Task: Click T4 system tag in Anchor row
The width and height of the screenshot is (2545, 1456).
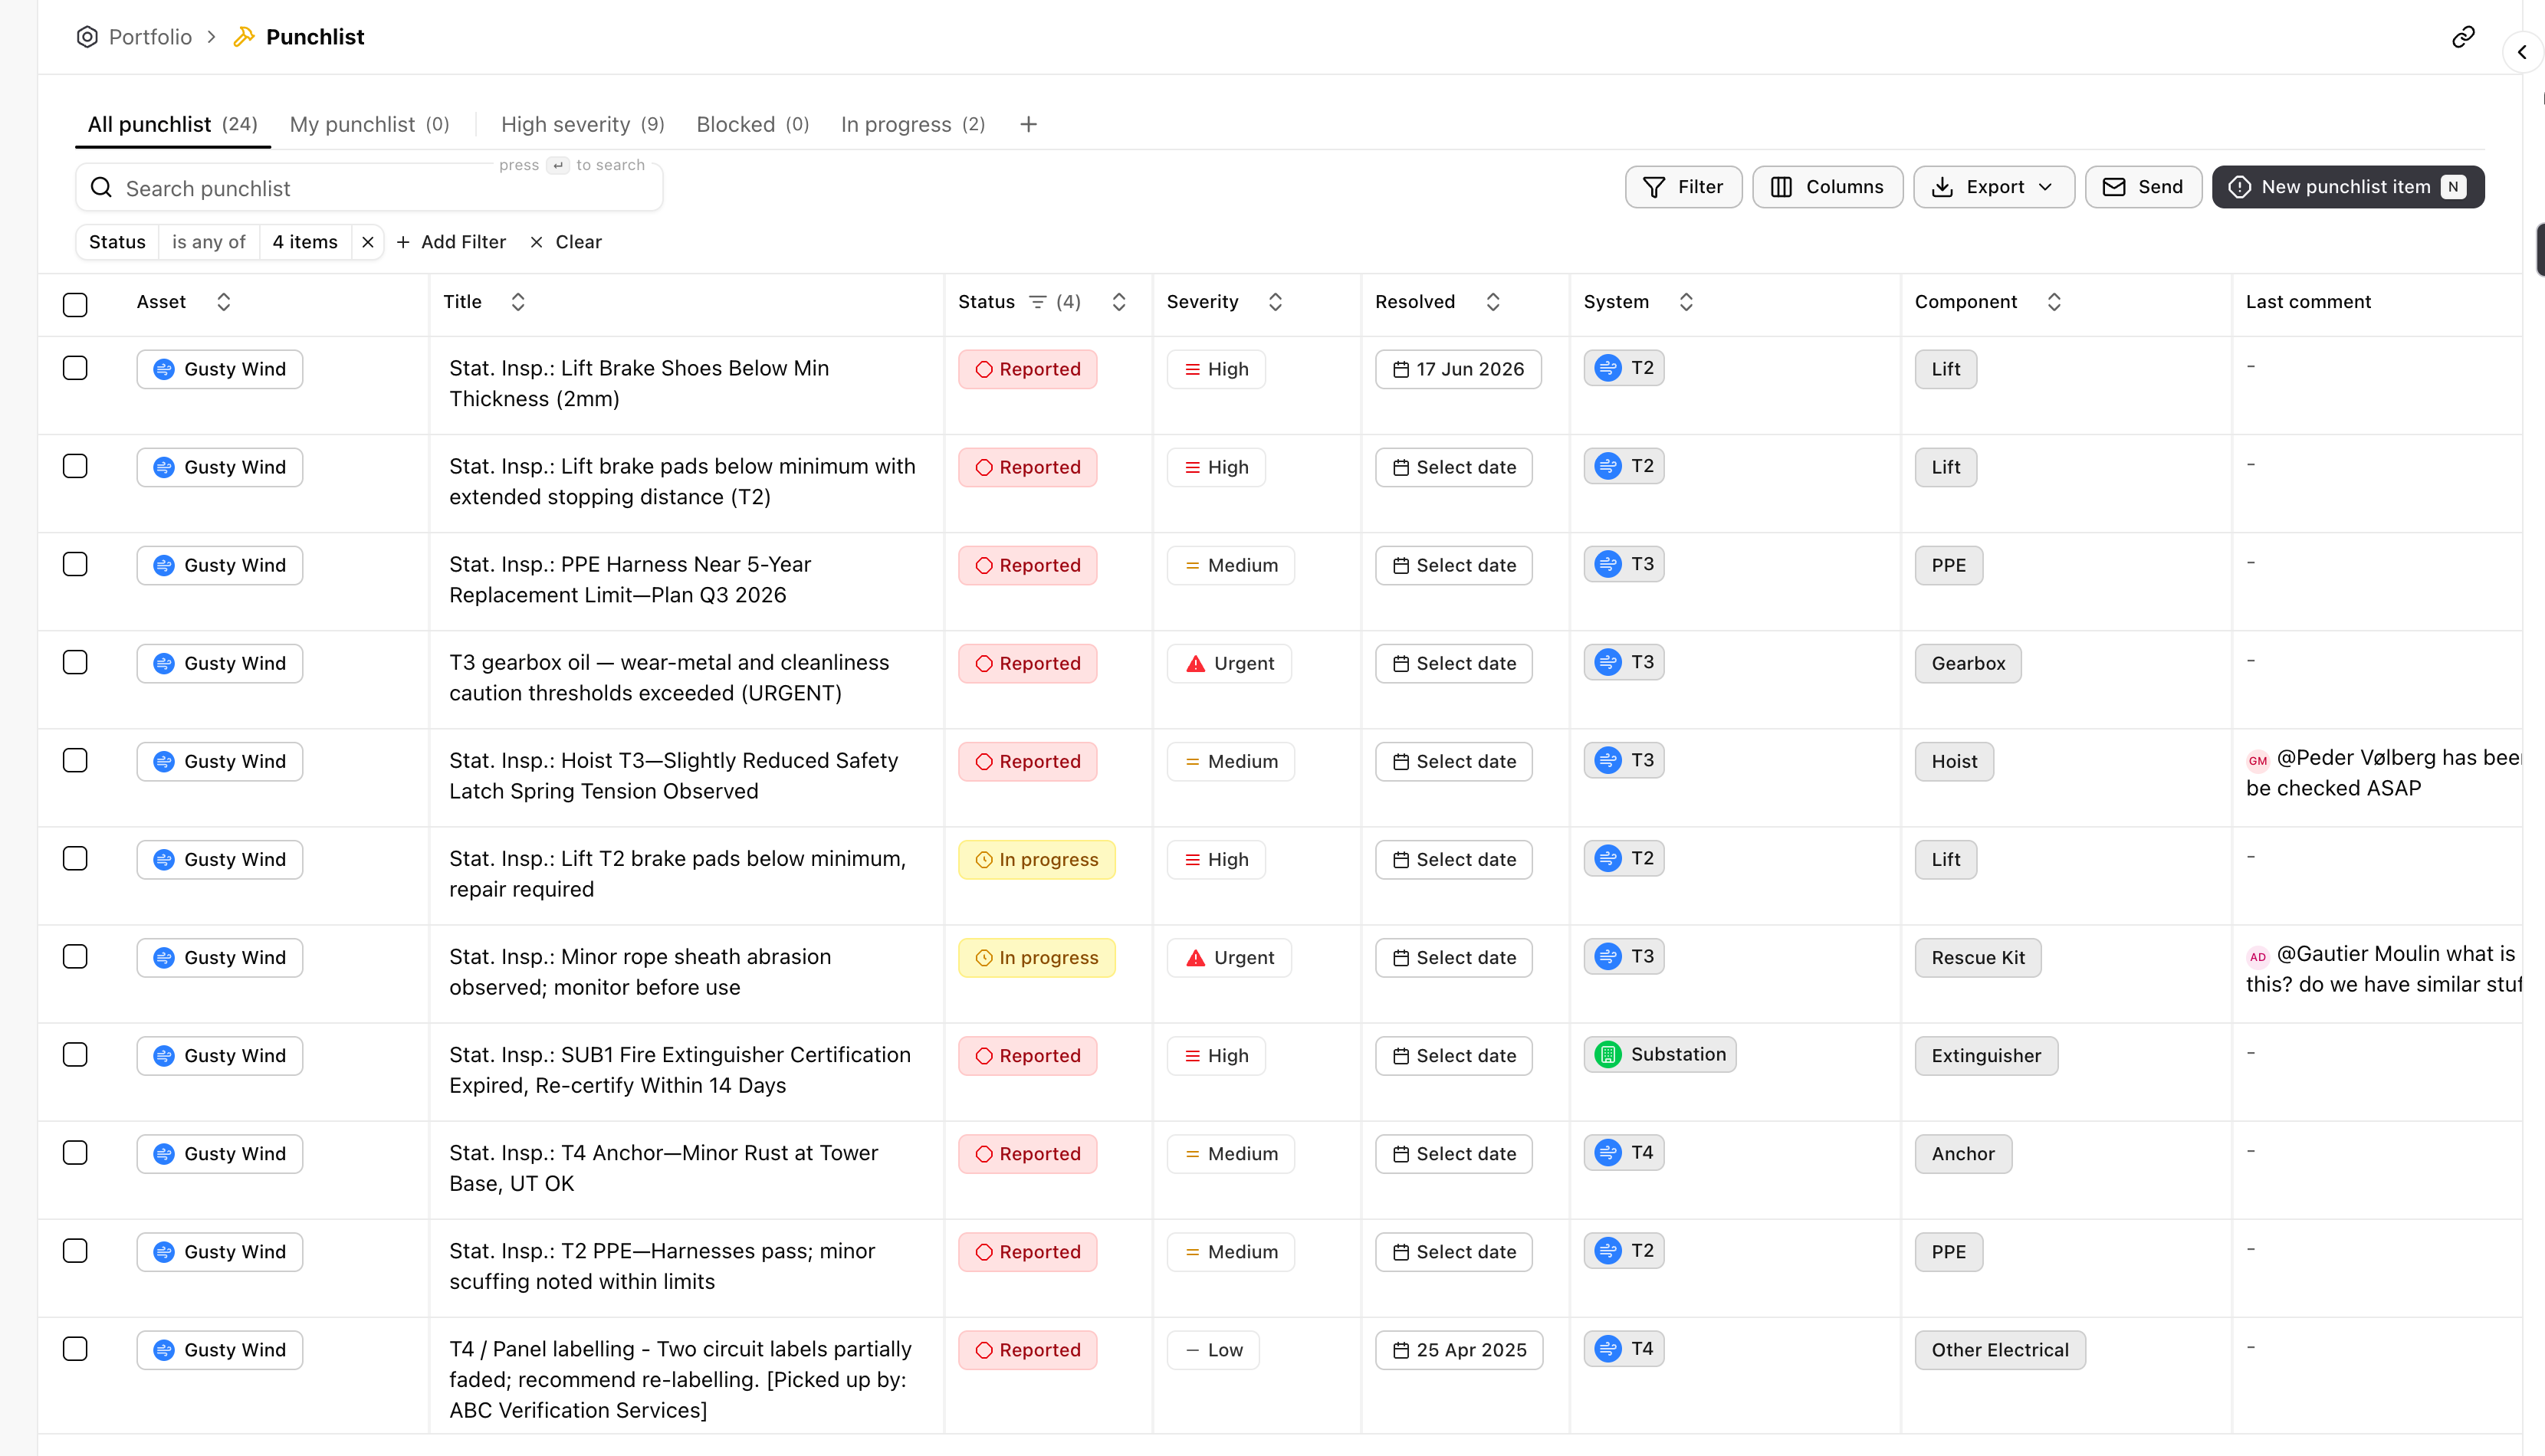Action: click(x=1624, y=1152)
